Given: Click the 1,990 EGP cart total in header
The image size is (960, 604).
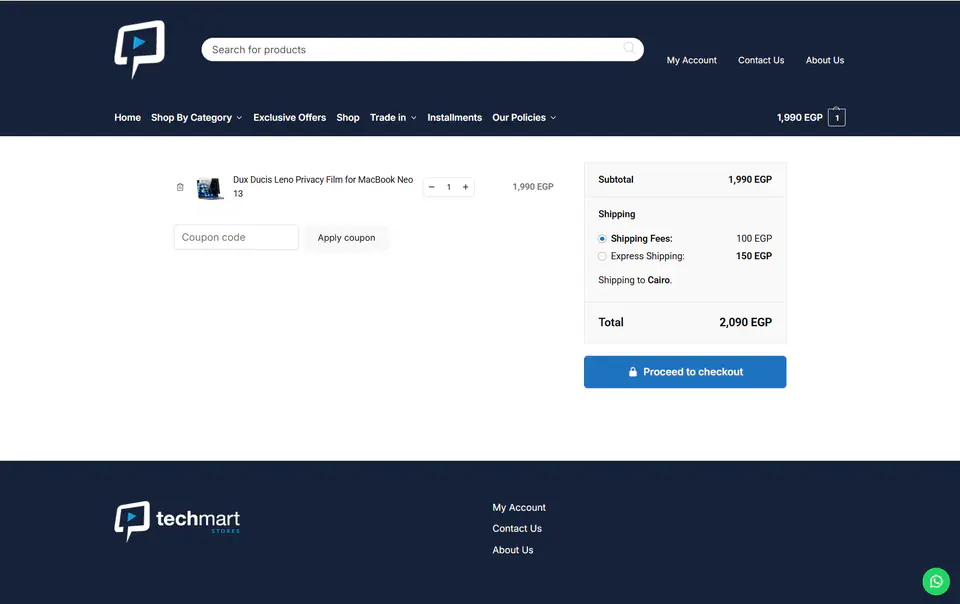Looking at the screenshot, I should point(799,117).
